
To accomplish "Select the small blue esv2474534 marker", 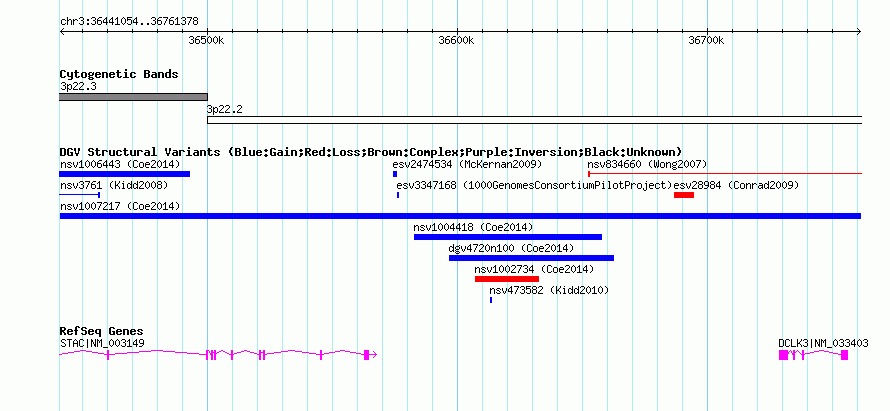I will 395,174.
